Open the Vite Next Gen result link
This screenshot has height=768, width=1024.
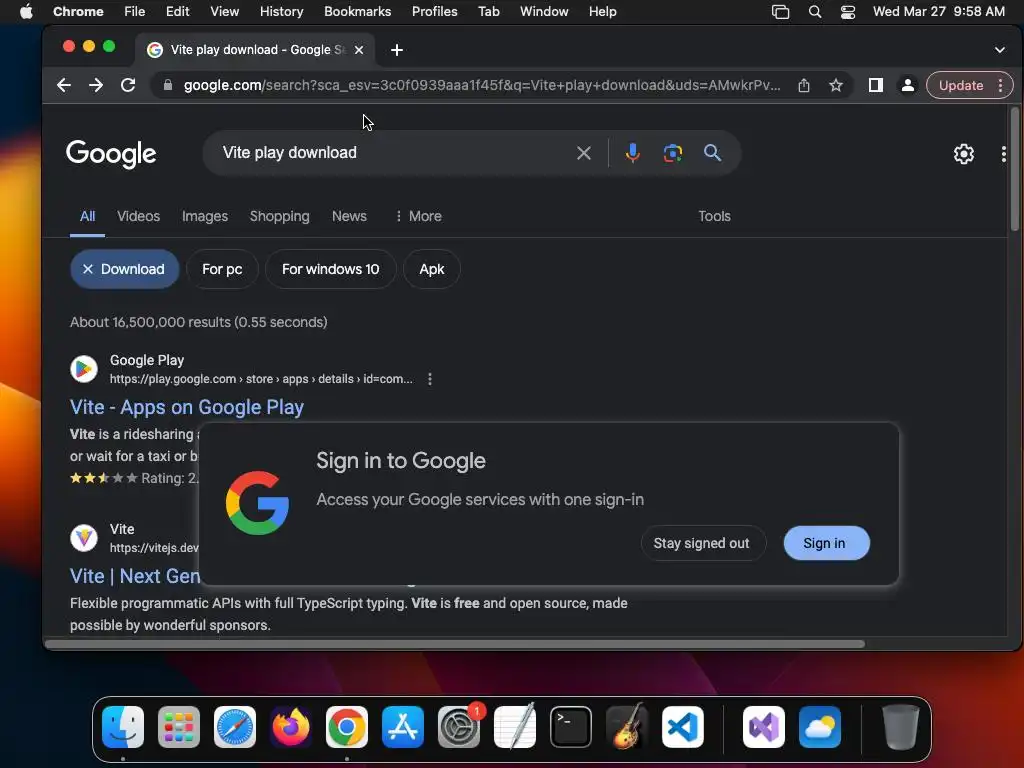pos(135,576)
